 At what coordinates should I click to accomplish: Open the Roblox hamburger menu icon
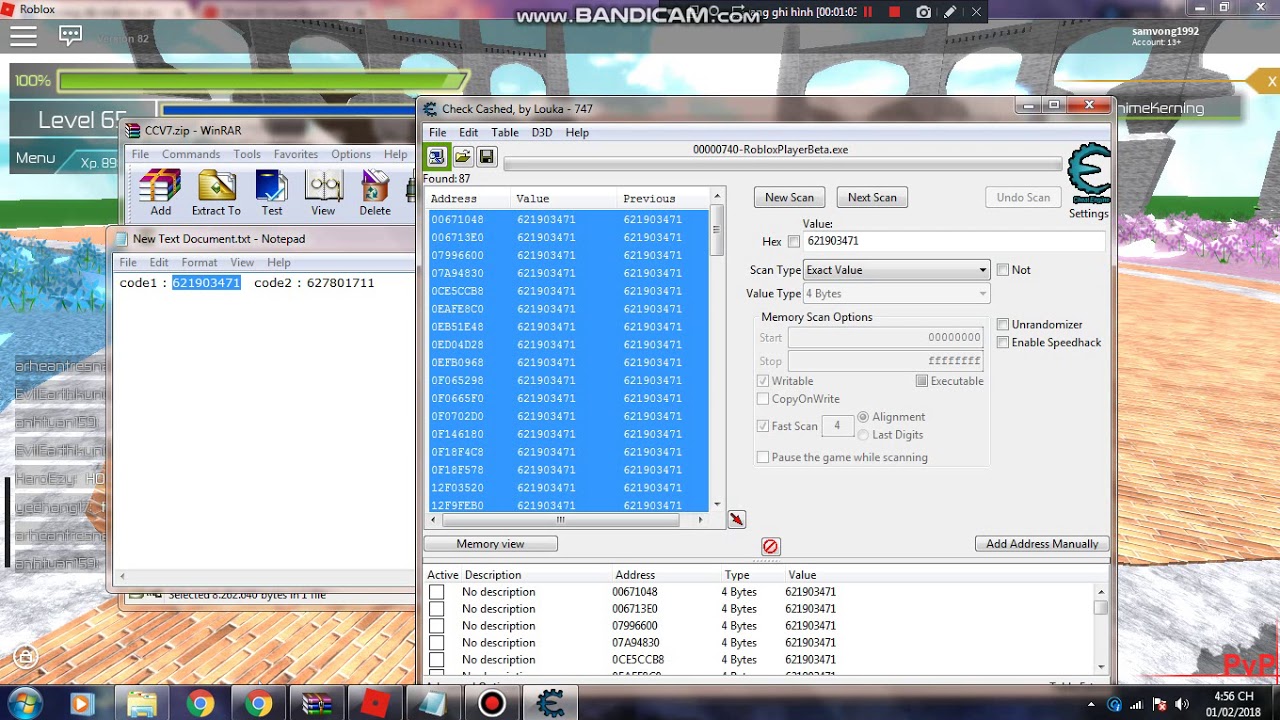[x=23, y=36]
